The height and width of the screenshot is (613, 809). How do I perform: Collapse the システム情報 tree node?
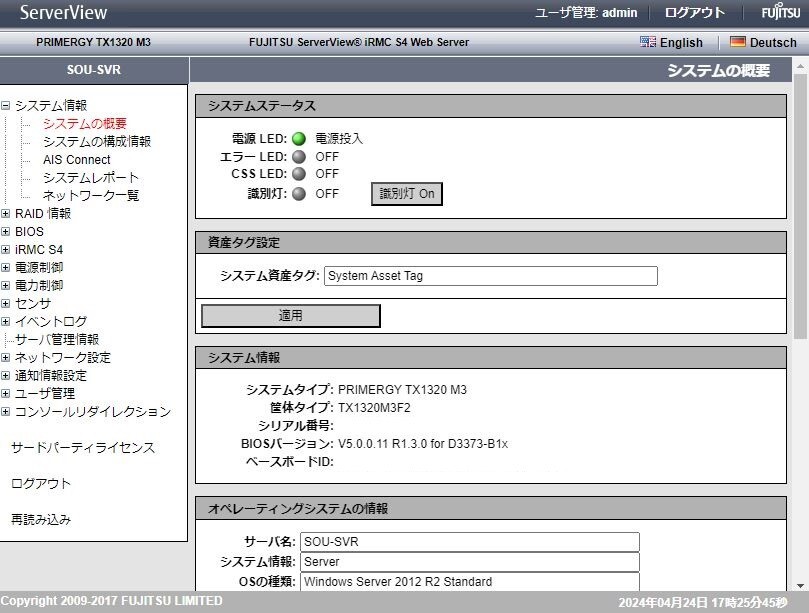point(5,106)
